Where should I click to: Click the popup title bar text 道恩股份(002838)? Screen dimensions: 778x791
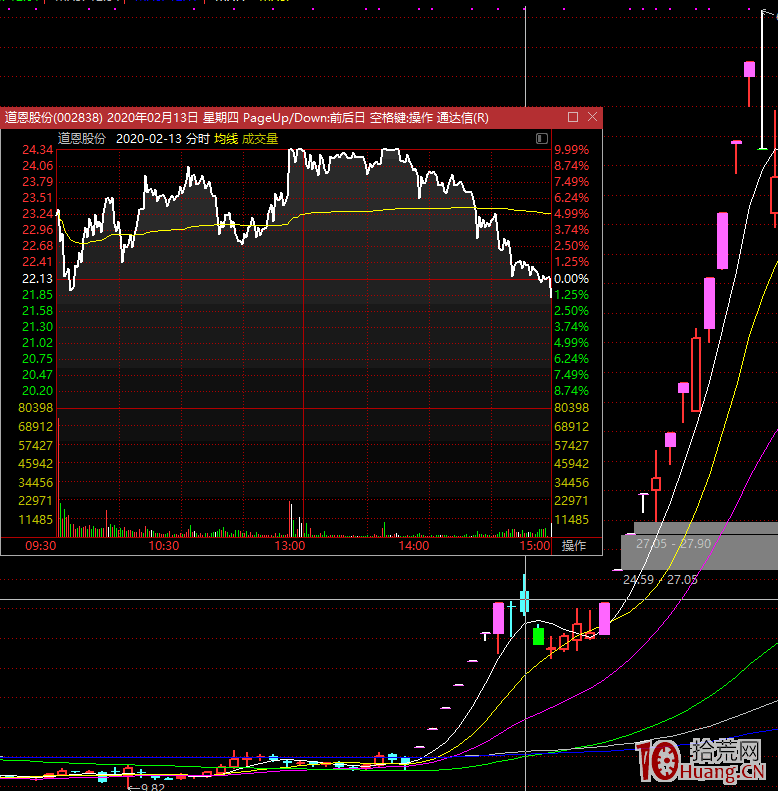point(54,118)
